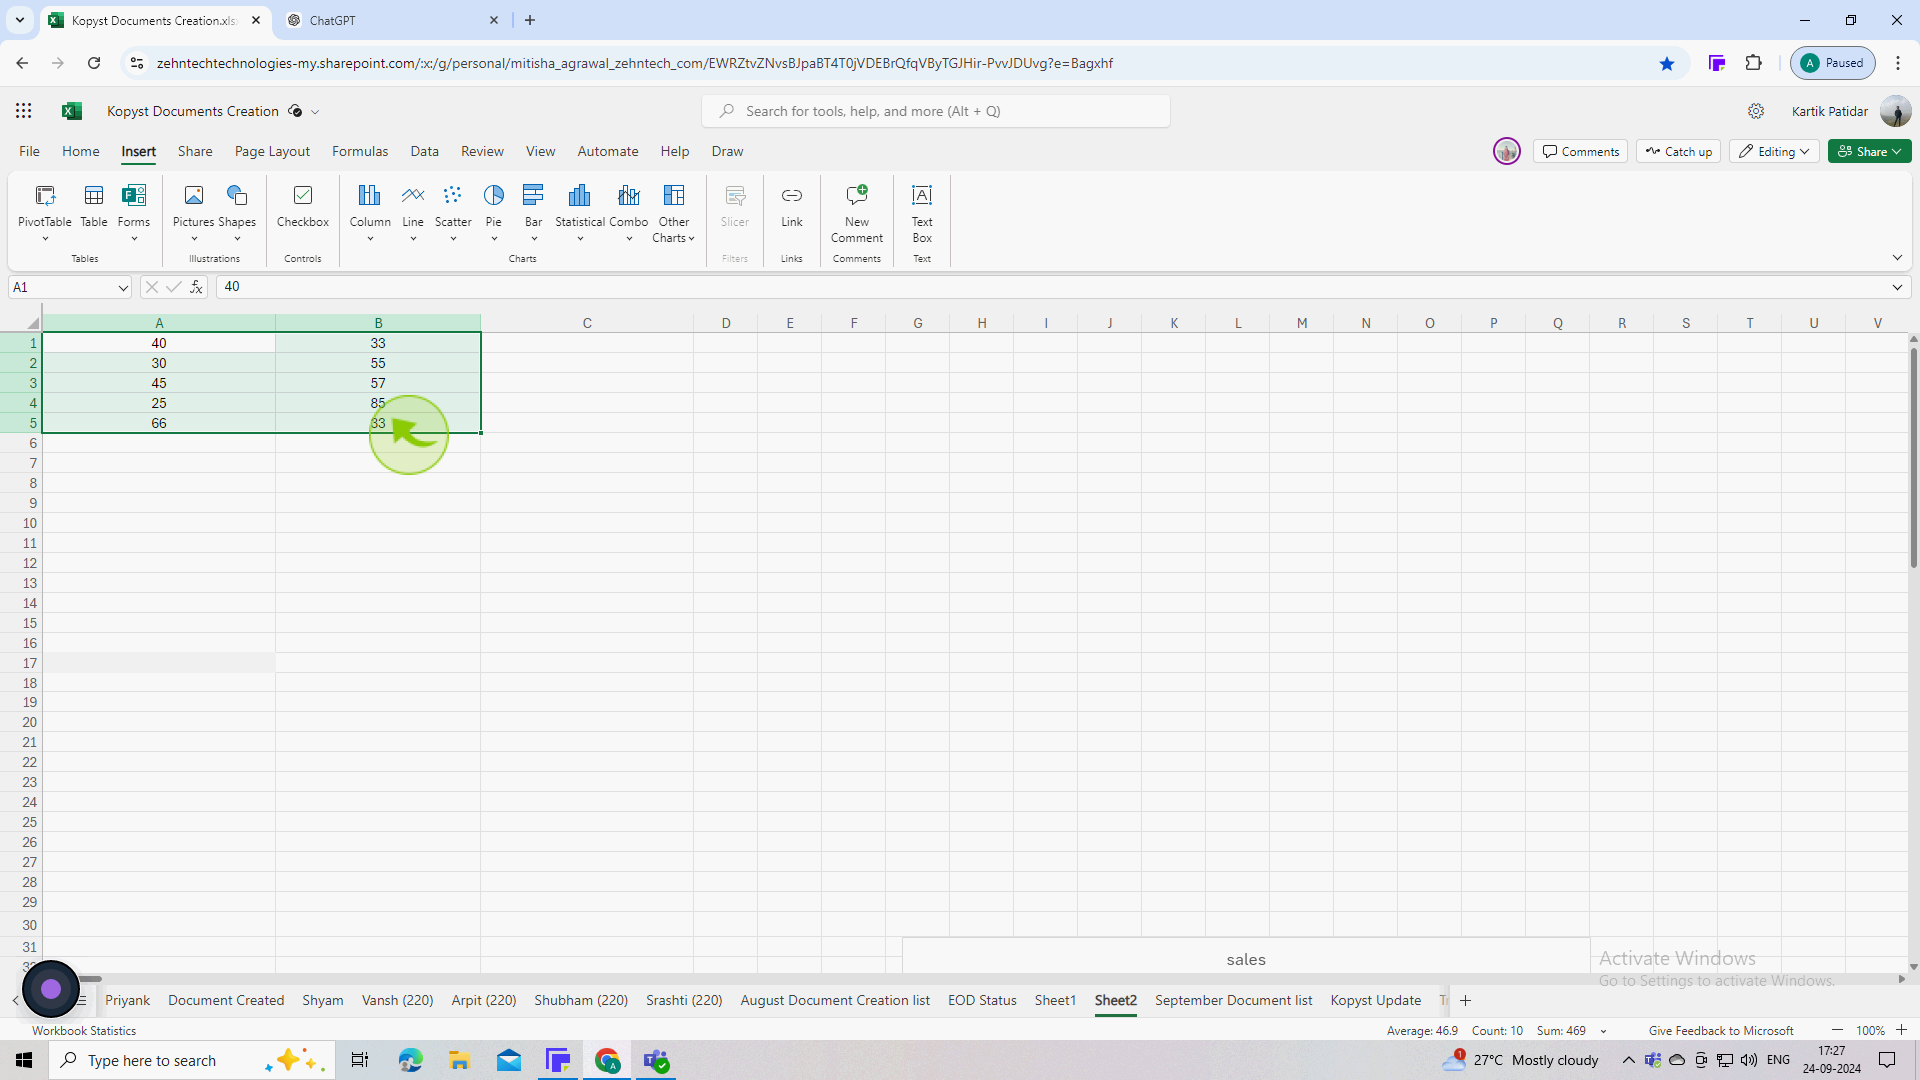
Task: Add a New Comment
Action: (857, 212)
